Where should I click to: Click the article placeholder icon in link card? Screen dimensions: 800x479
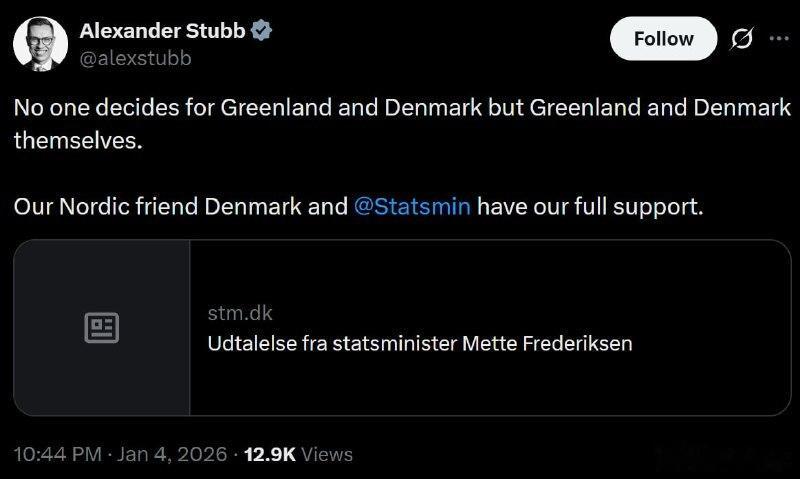[x=102, y=327]
